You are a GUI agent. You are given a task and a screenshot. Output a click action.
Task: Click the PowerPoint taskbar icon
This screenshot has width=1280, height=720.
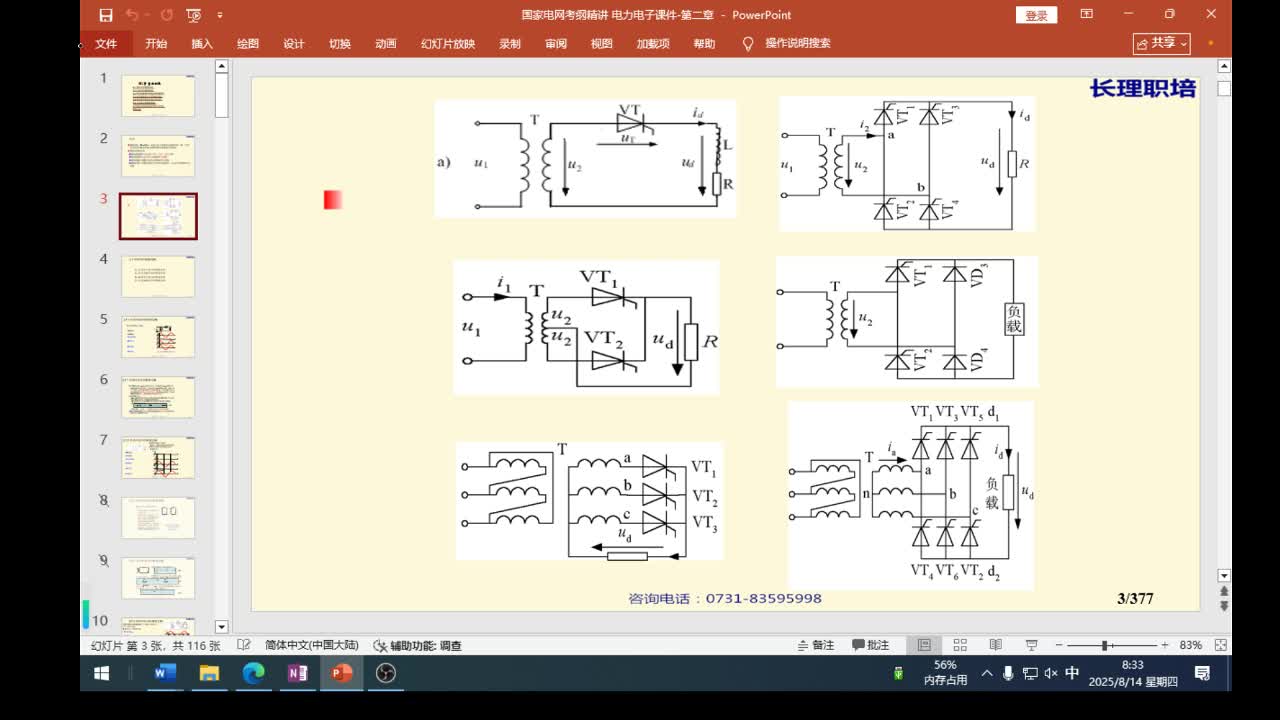[342, 674]
